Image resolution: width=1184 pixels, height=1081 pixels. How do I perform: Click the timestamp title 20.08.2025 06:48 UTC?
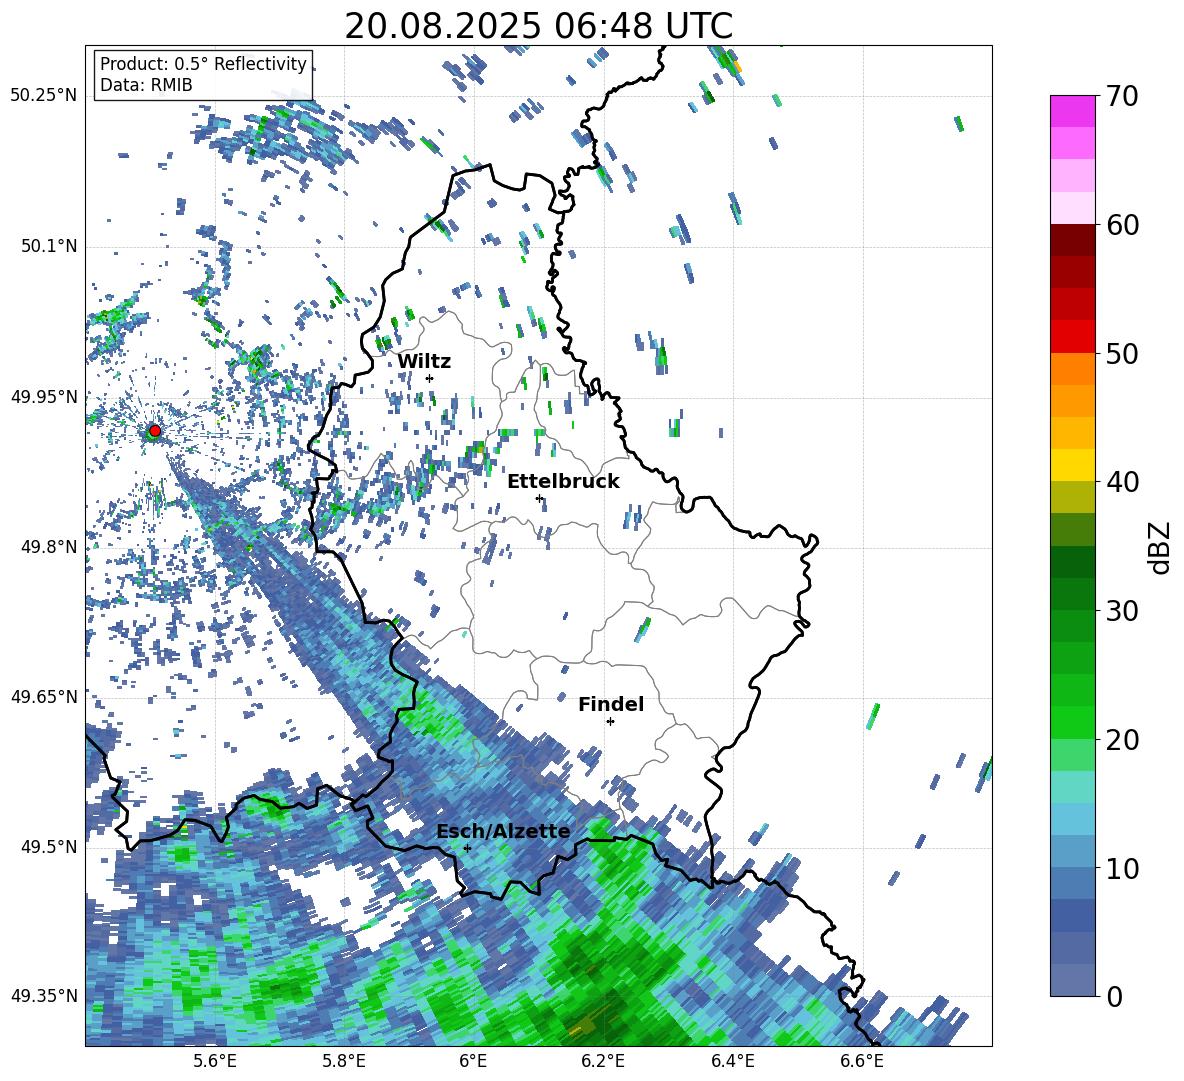tap(538, 26)
